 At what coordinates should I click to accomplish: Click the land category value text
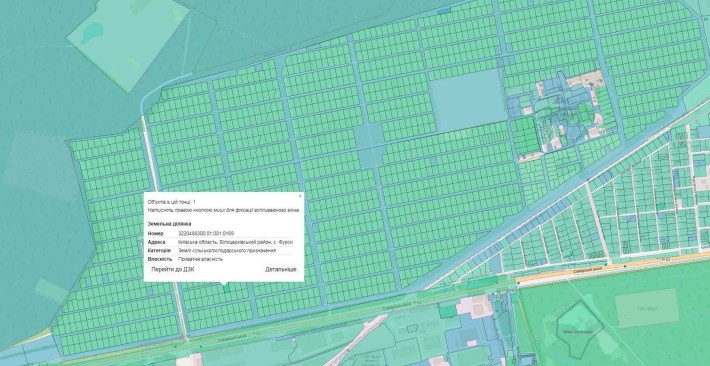(227, 250)
